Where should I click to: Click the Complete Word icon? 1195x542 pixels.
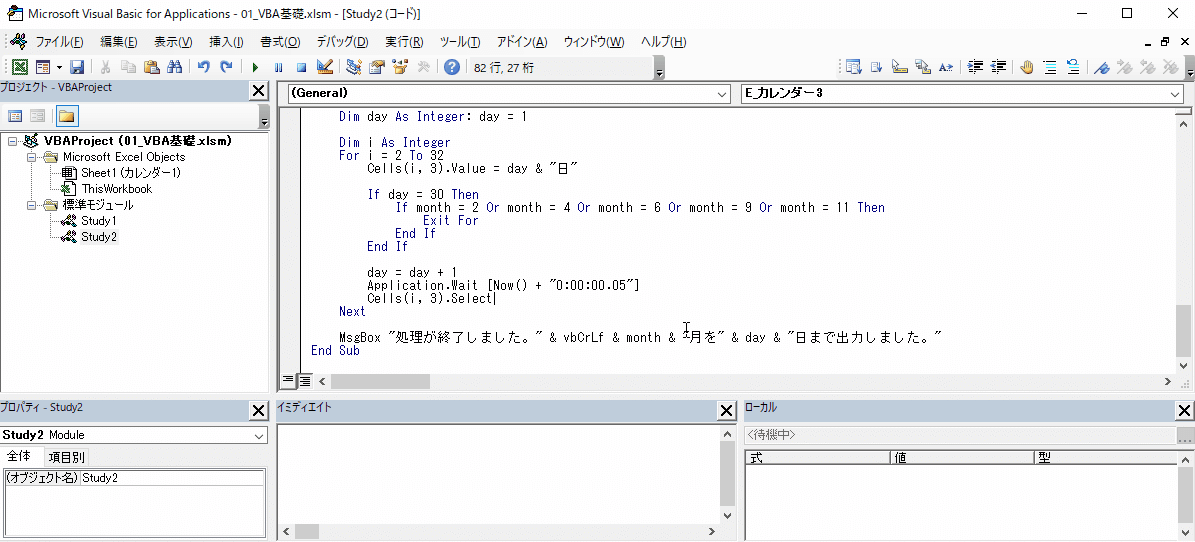(946, 67)
